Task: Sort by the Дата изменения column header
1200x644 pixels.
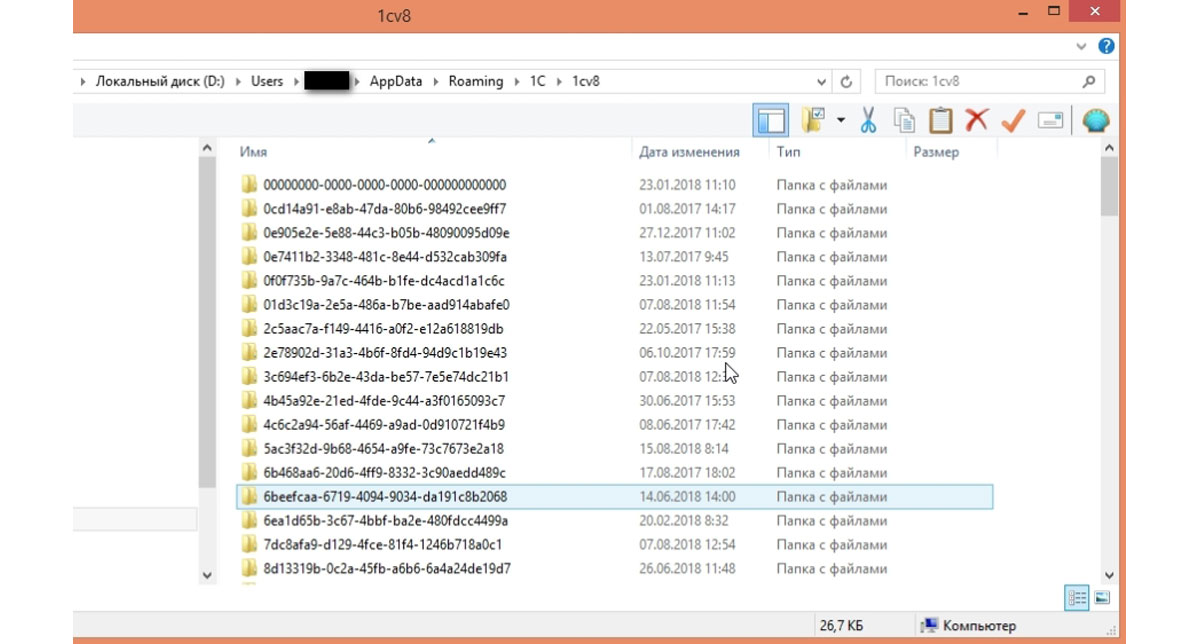Action: point(689,153)
